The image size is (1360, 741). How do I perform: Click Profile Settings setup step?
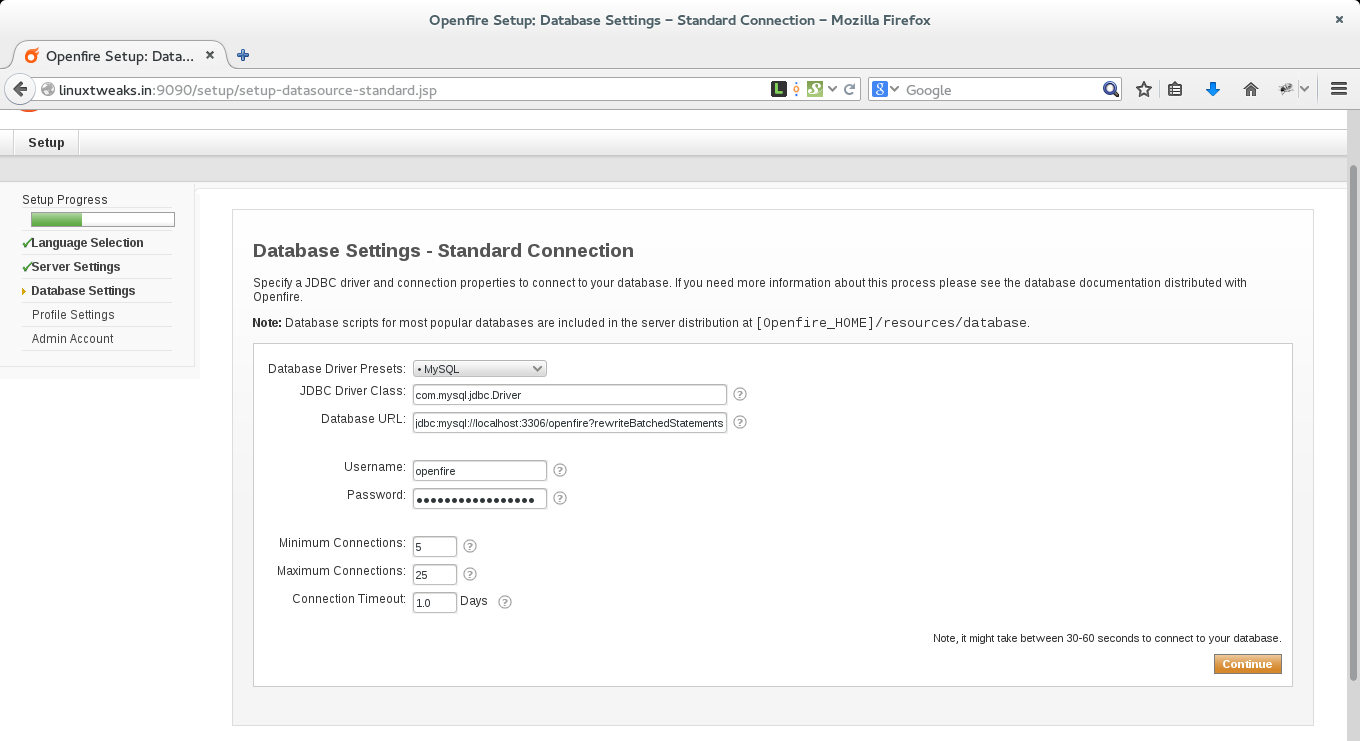(73, 315)
